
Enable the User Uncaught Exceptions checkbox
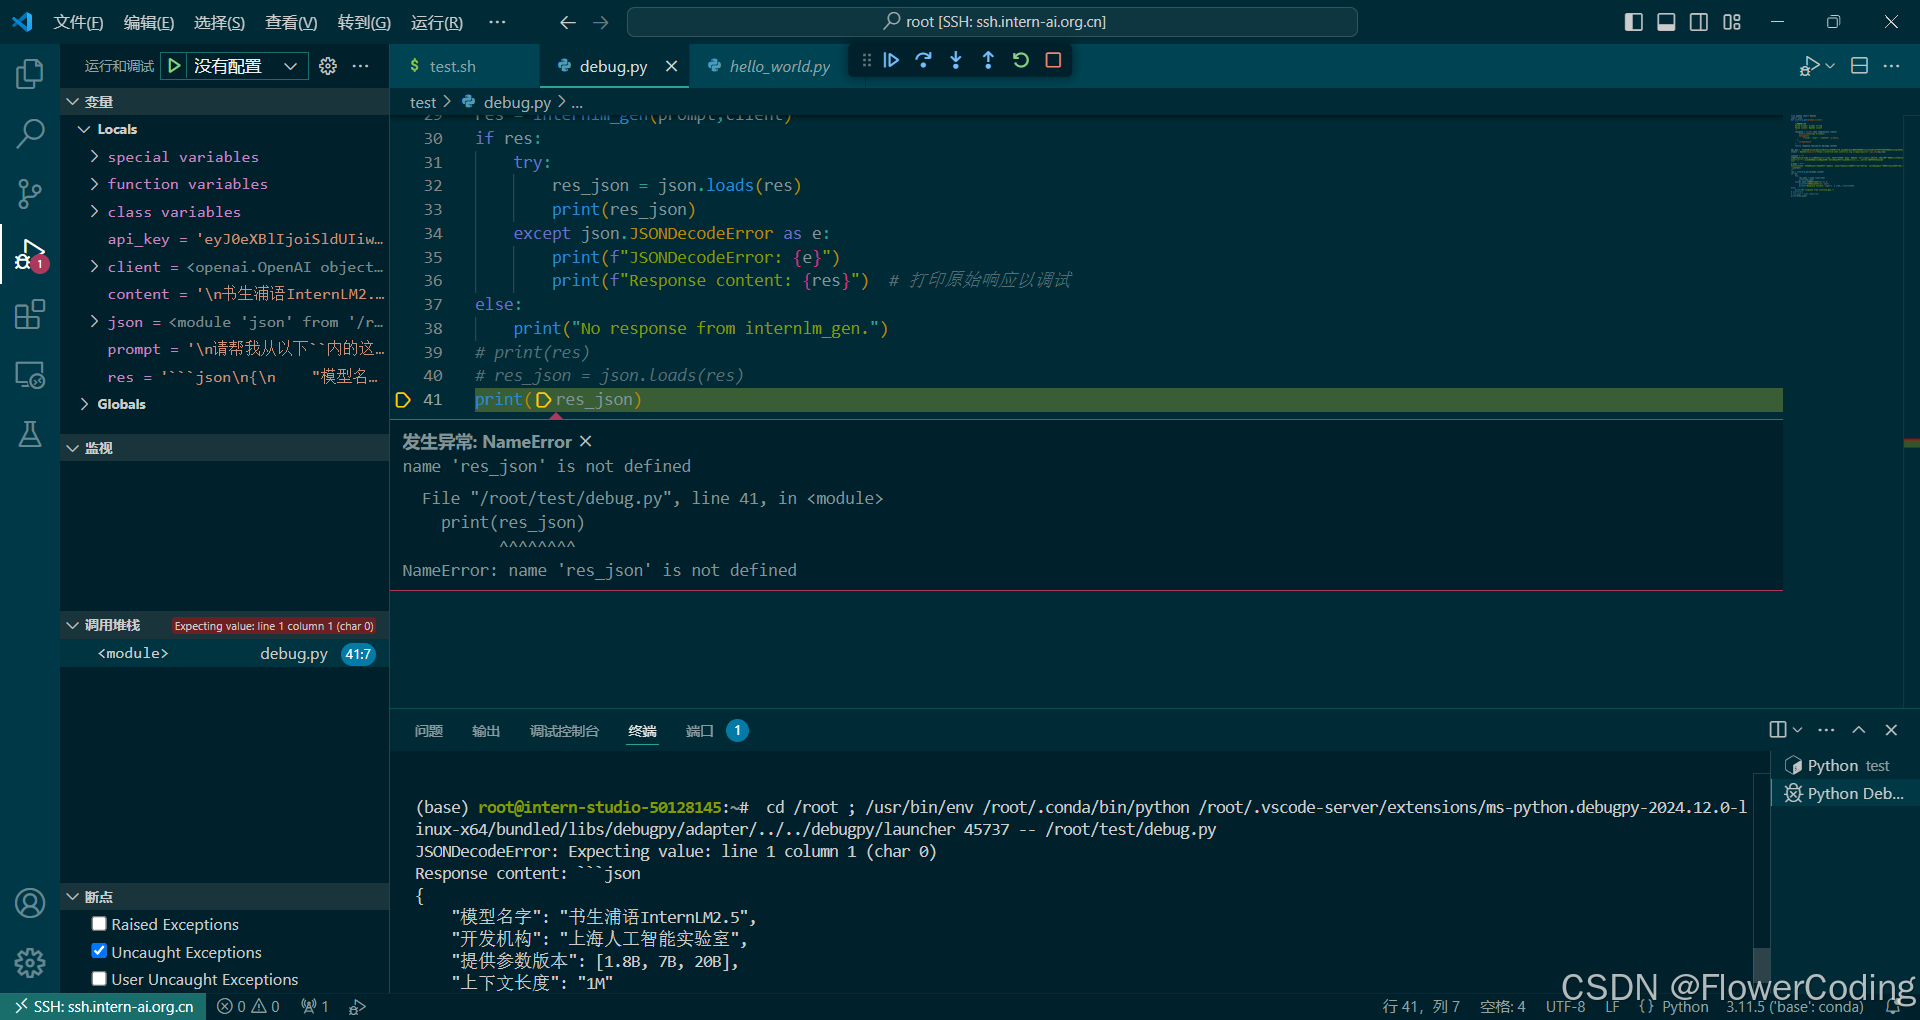point(99,978)
